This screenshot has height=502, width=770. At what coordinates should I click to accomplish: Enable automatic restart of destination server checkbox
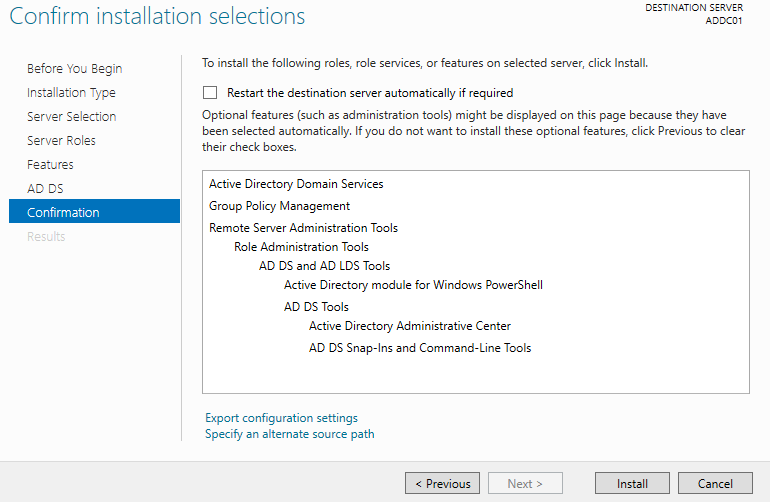(x=210, y=92)
